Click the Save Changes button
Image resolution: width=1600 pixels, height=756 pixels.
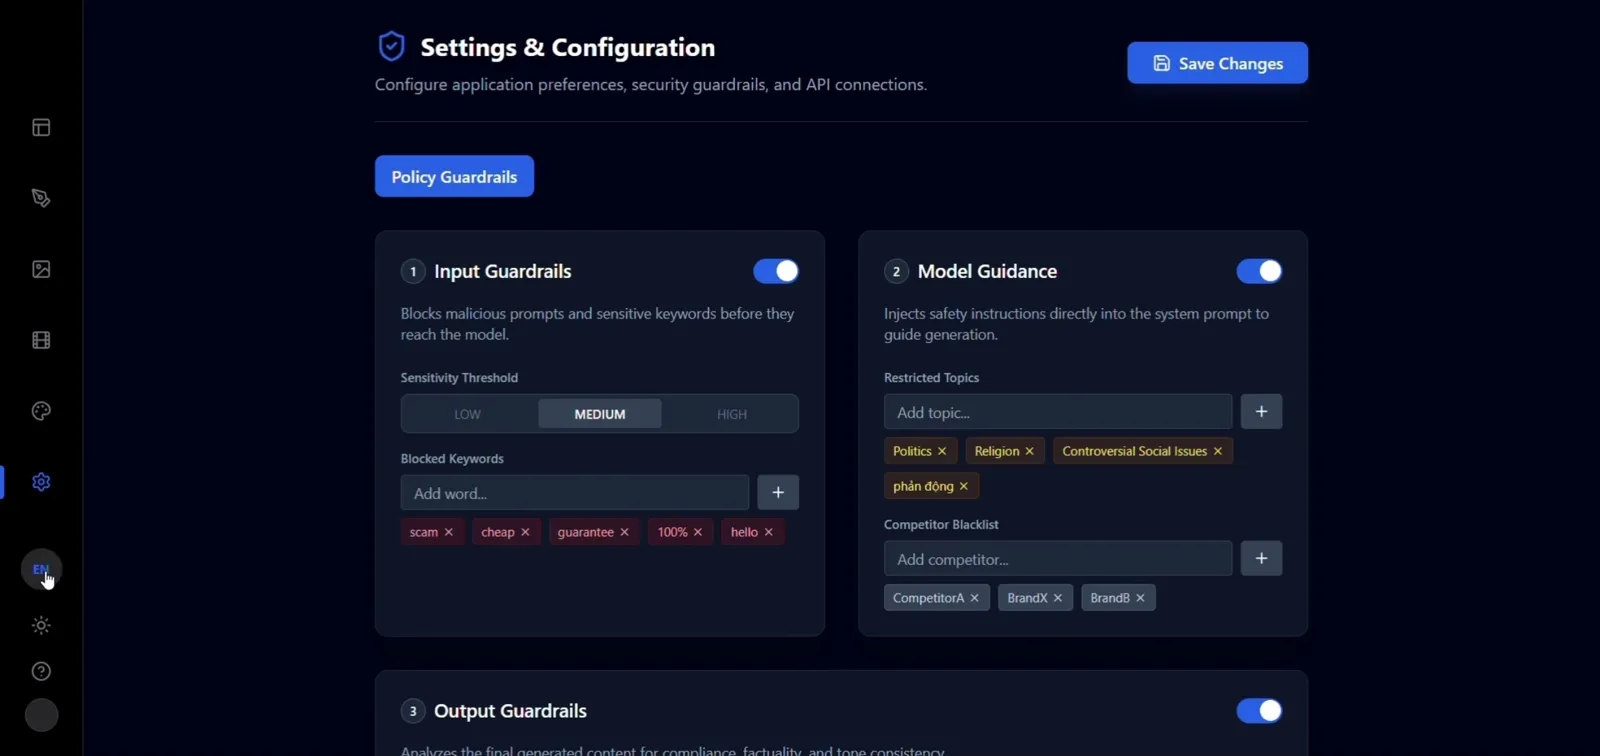1217,63
